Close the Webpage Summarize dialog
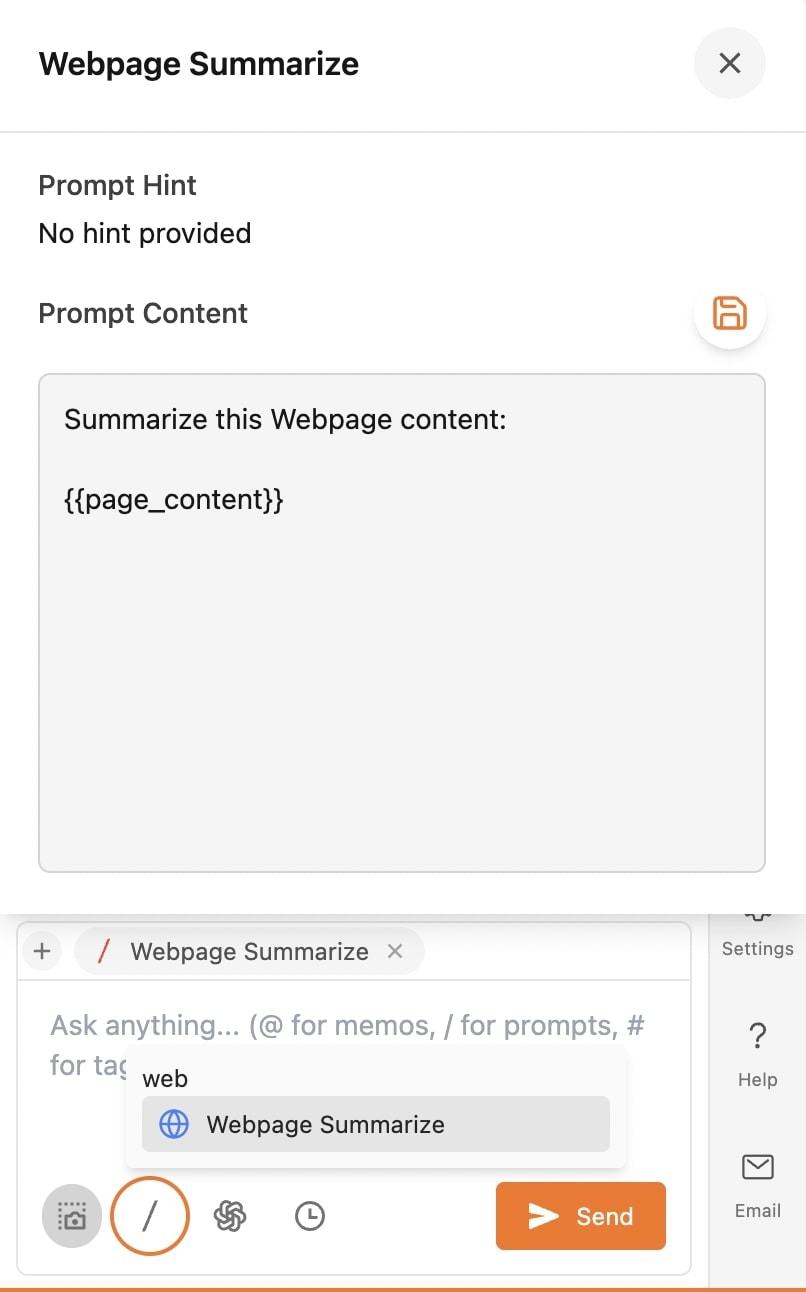 (x=729, y=63)
